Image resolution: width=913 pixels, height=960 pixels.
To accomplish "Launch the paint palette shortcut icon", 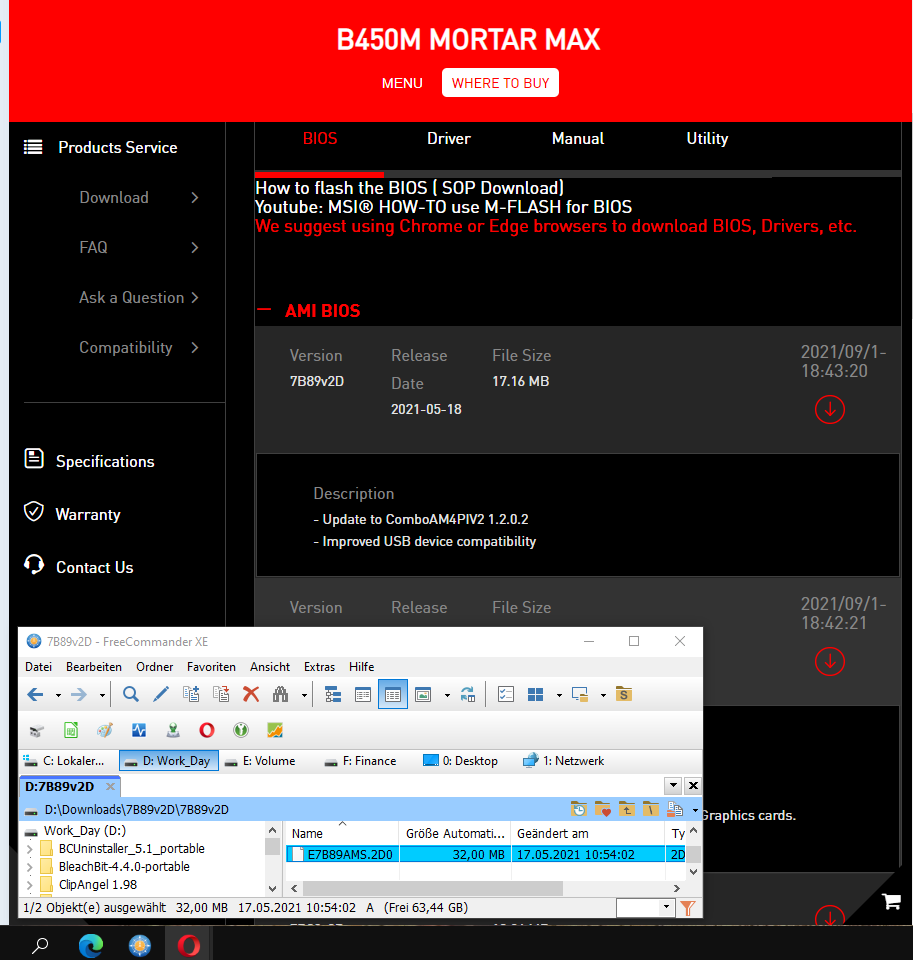I will coord(105,730).
